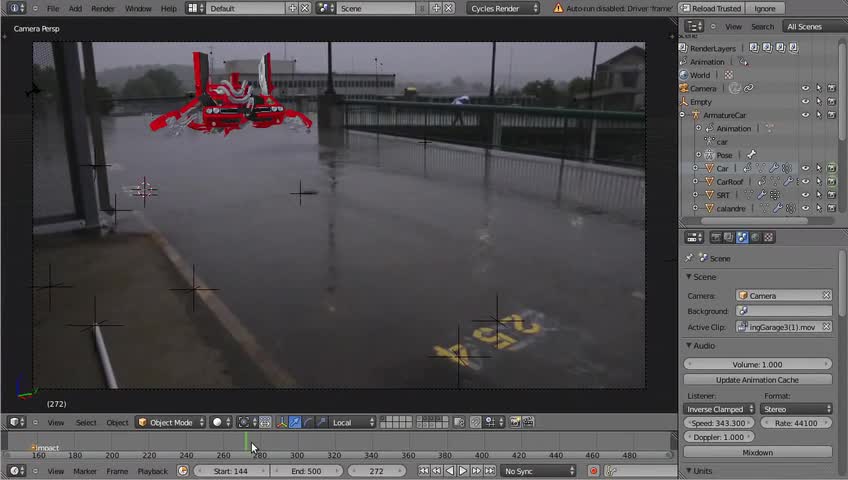848x480 pixels.
Task: Click the wrench modifier icon on CarRoof row
Action: coord(788,182)
